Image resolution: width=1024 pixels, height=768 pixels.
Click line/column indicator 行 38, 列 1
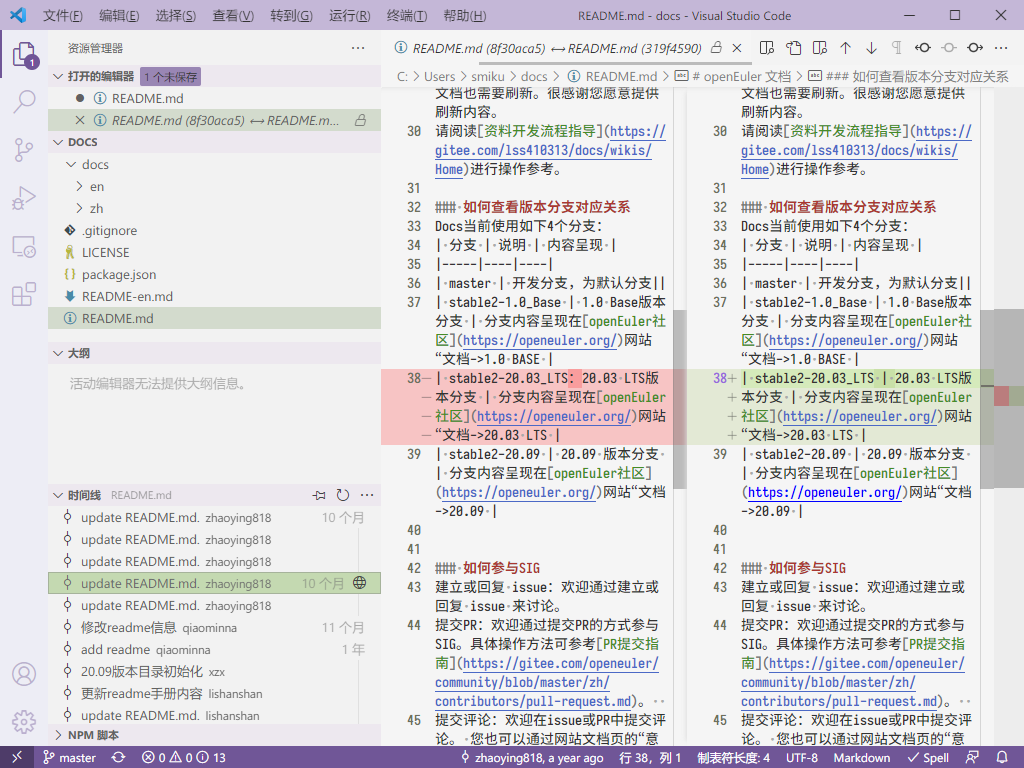click(x=649, y=758)
